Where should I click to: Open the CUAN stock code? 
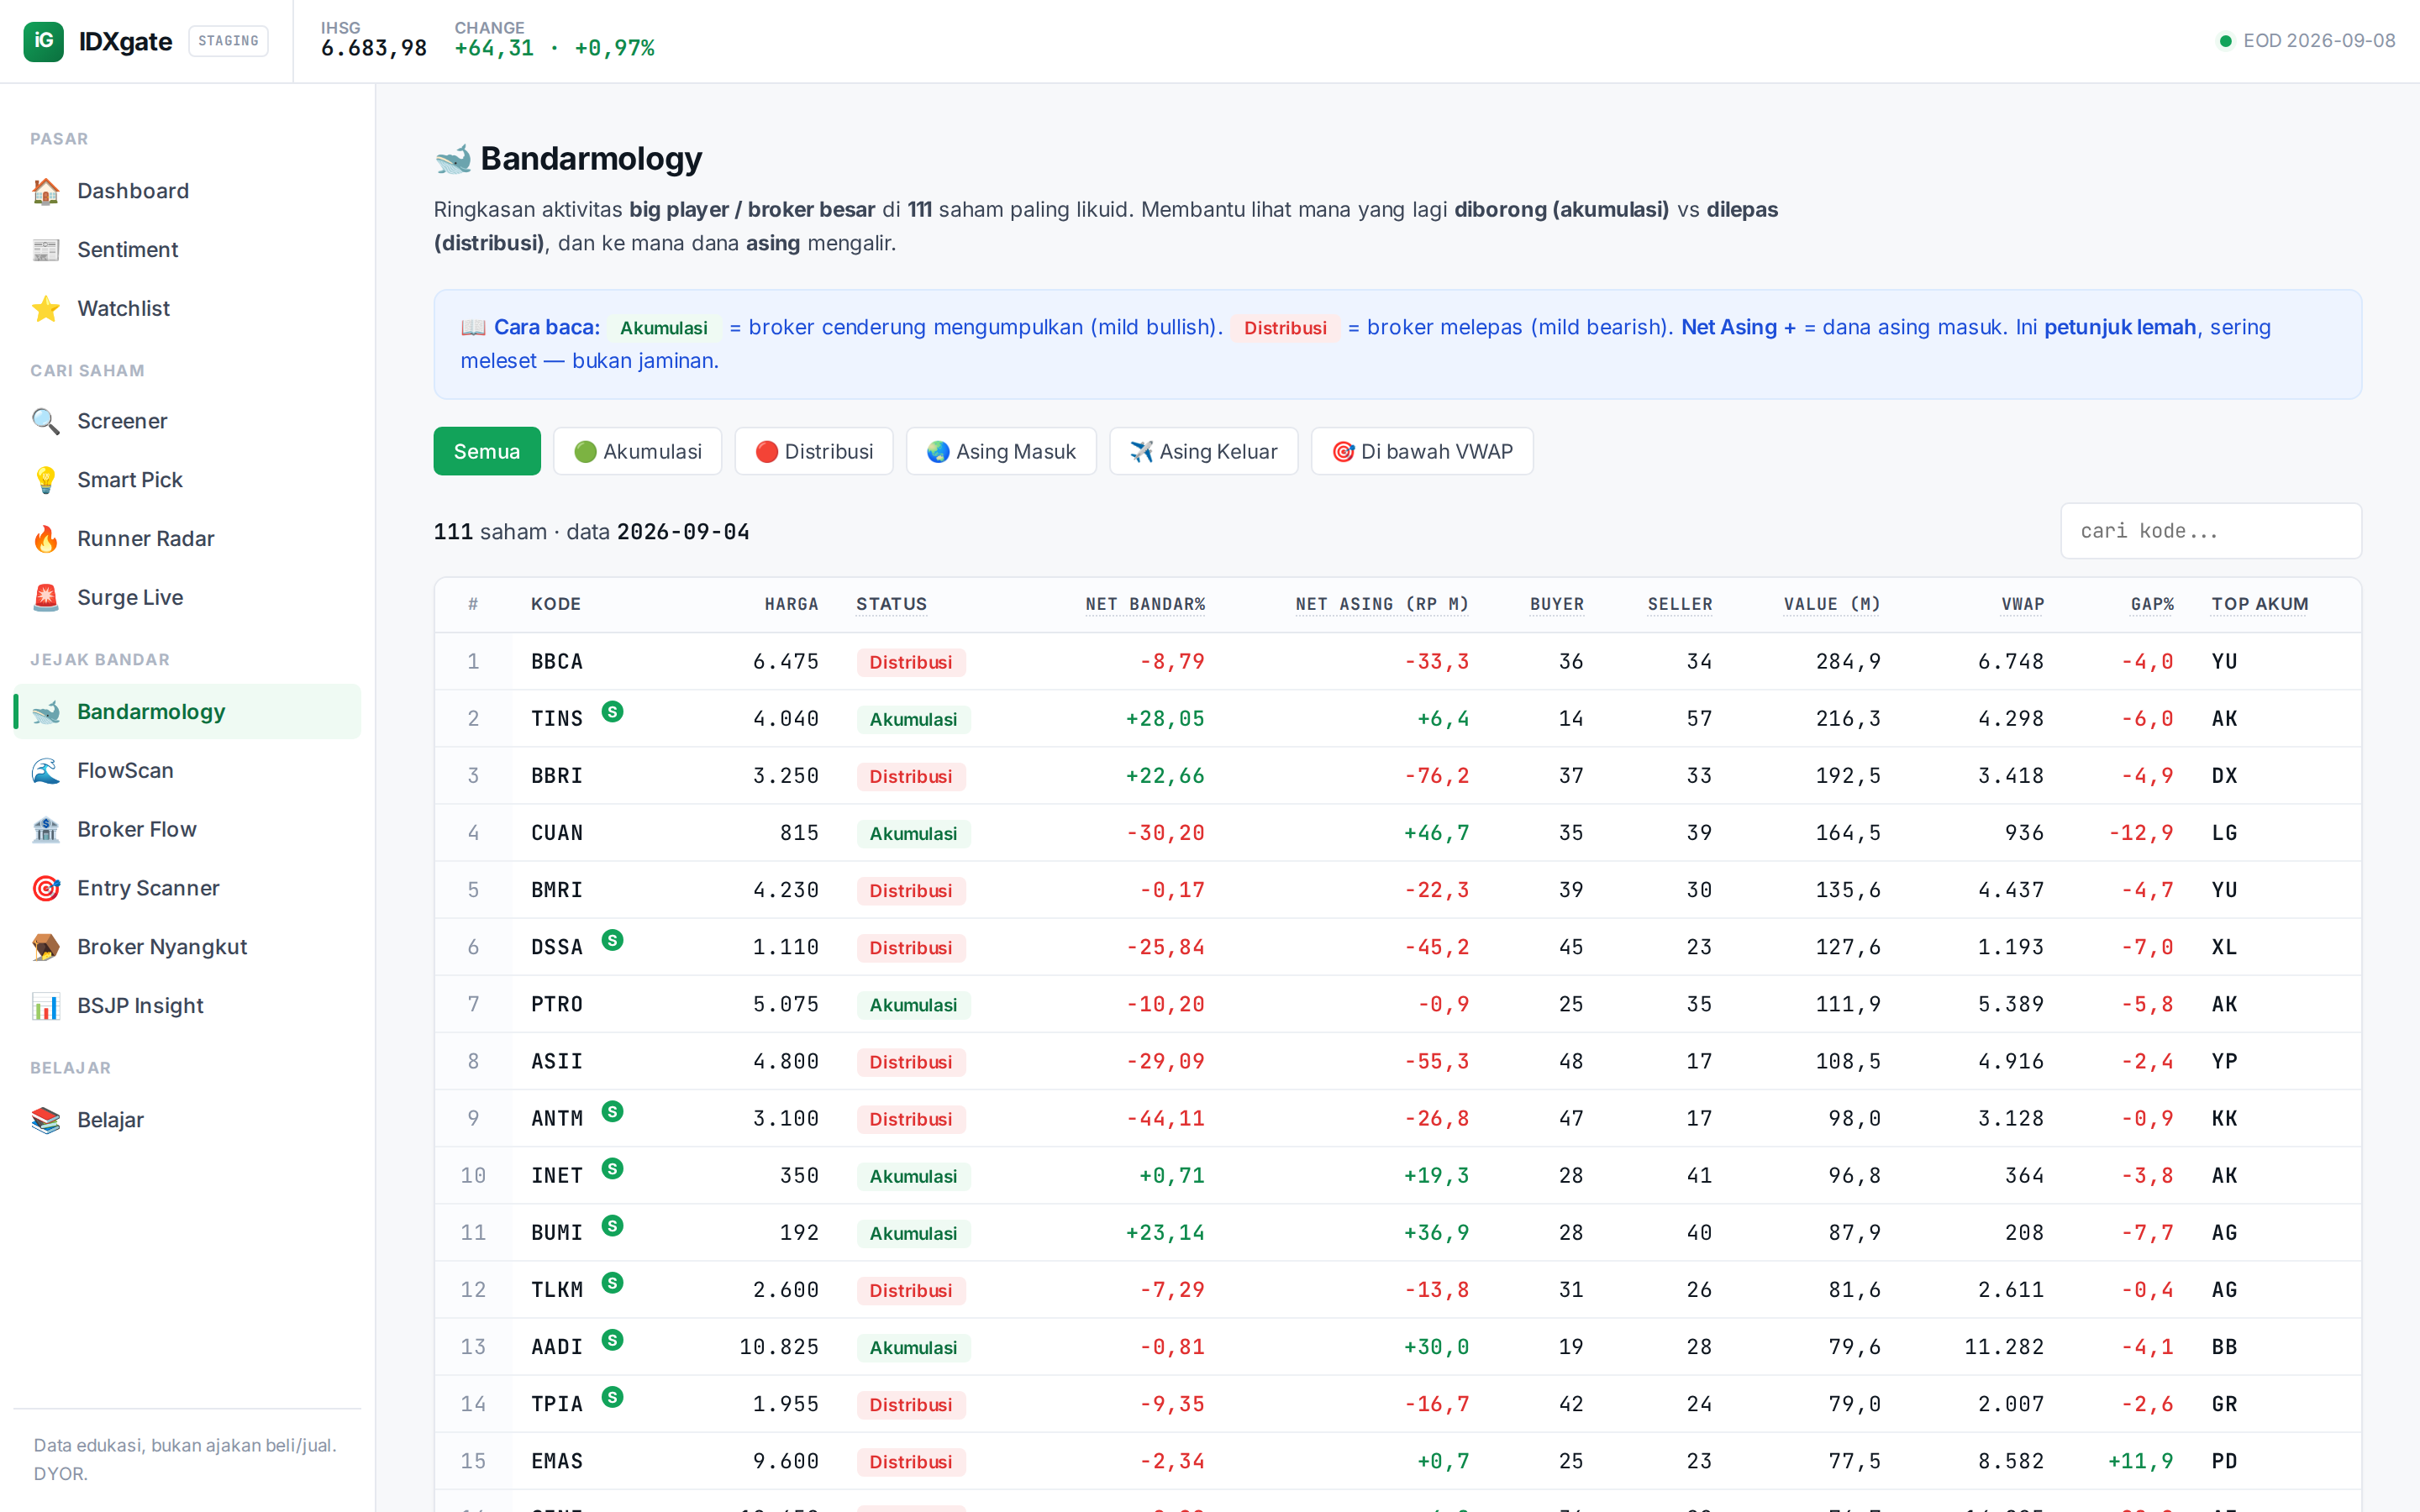pyautogui.click(x=557, y=833)
